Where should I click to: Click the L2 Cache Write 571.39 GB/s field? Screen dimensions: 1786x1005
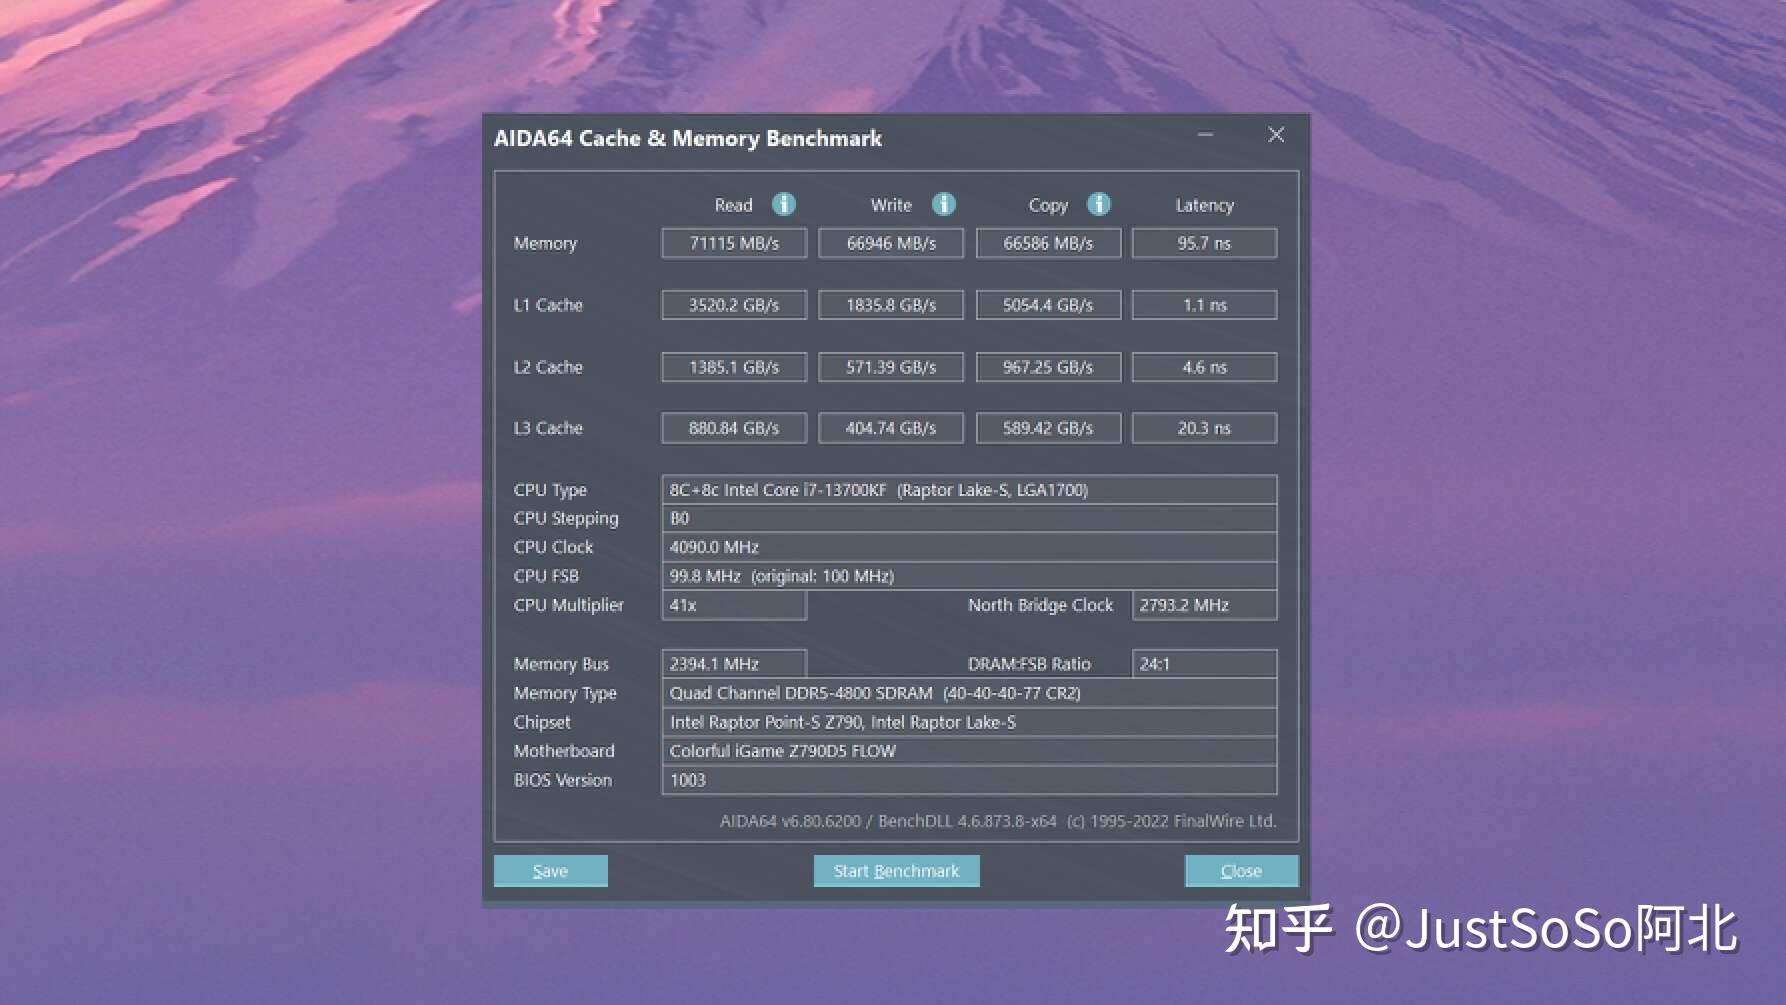click(x=891, y=367)
